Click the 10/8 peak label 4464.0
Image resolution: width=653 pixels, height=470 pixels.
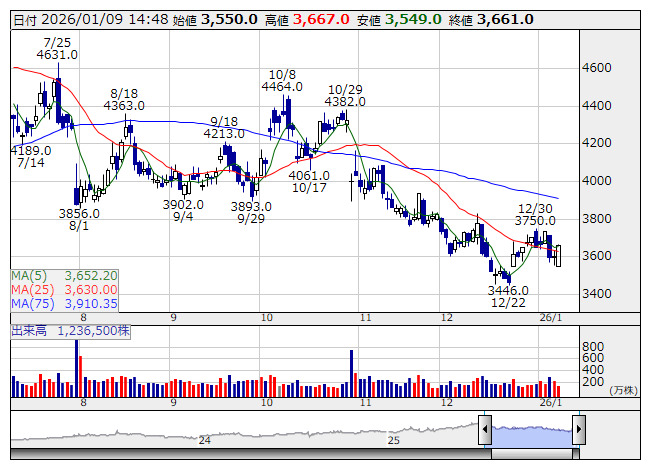[x=282, y=87]
